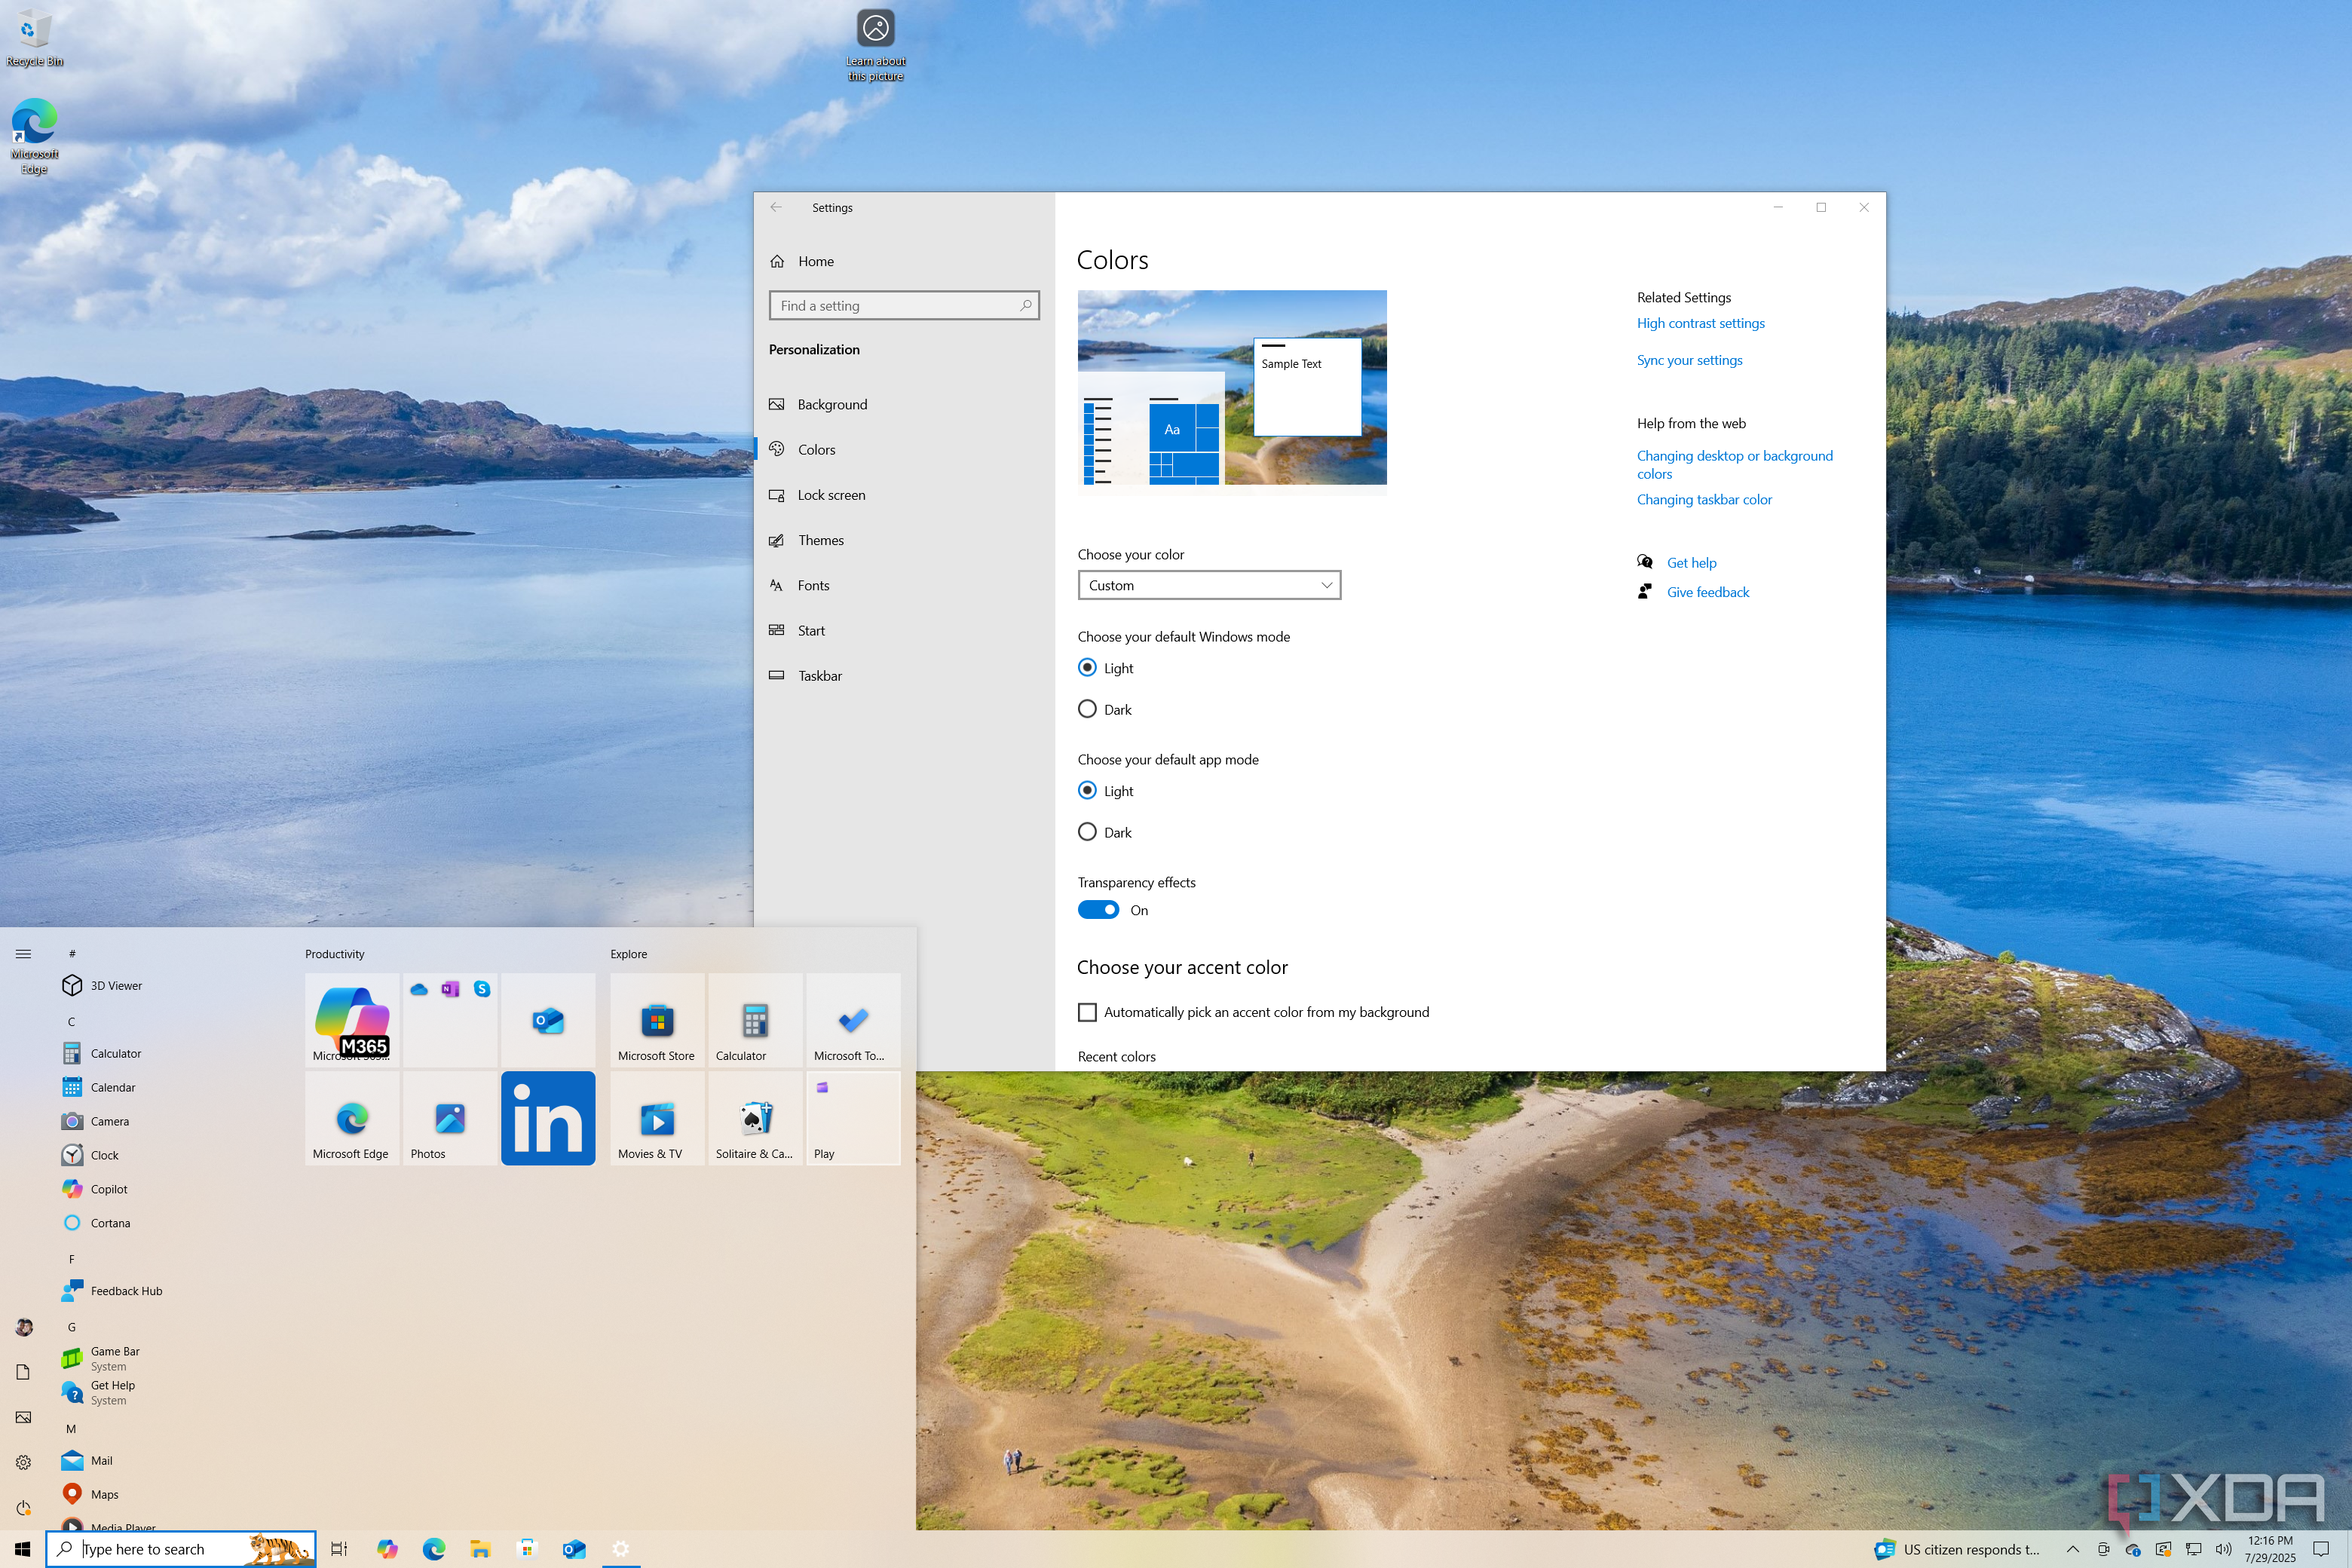This screenshot has width=2352, height=1568.
Task: Open the Microsoft To Do tile
Action: coord(853,1020)
